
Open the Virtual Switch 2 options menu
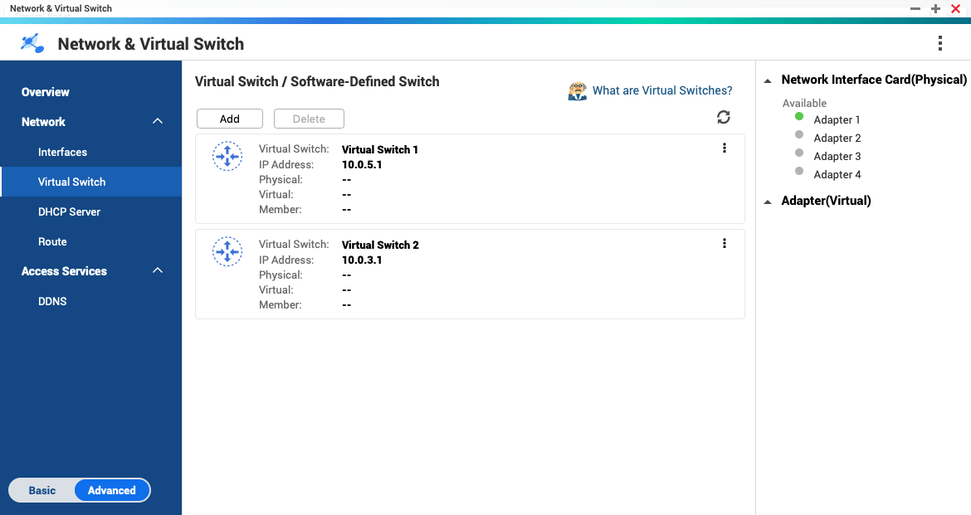point(724,243)
